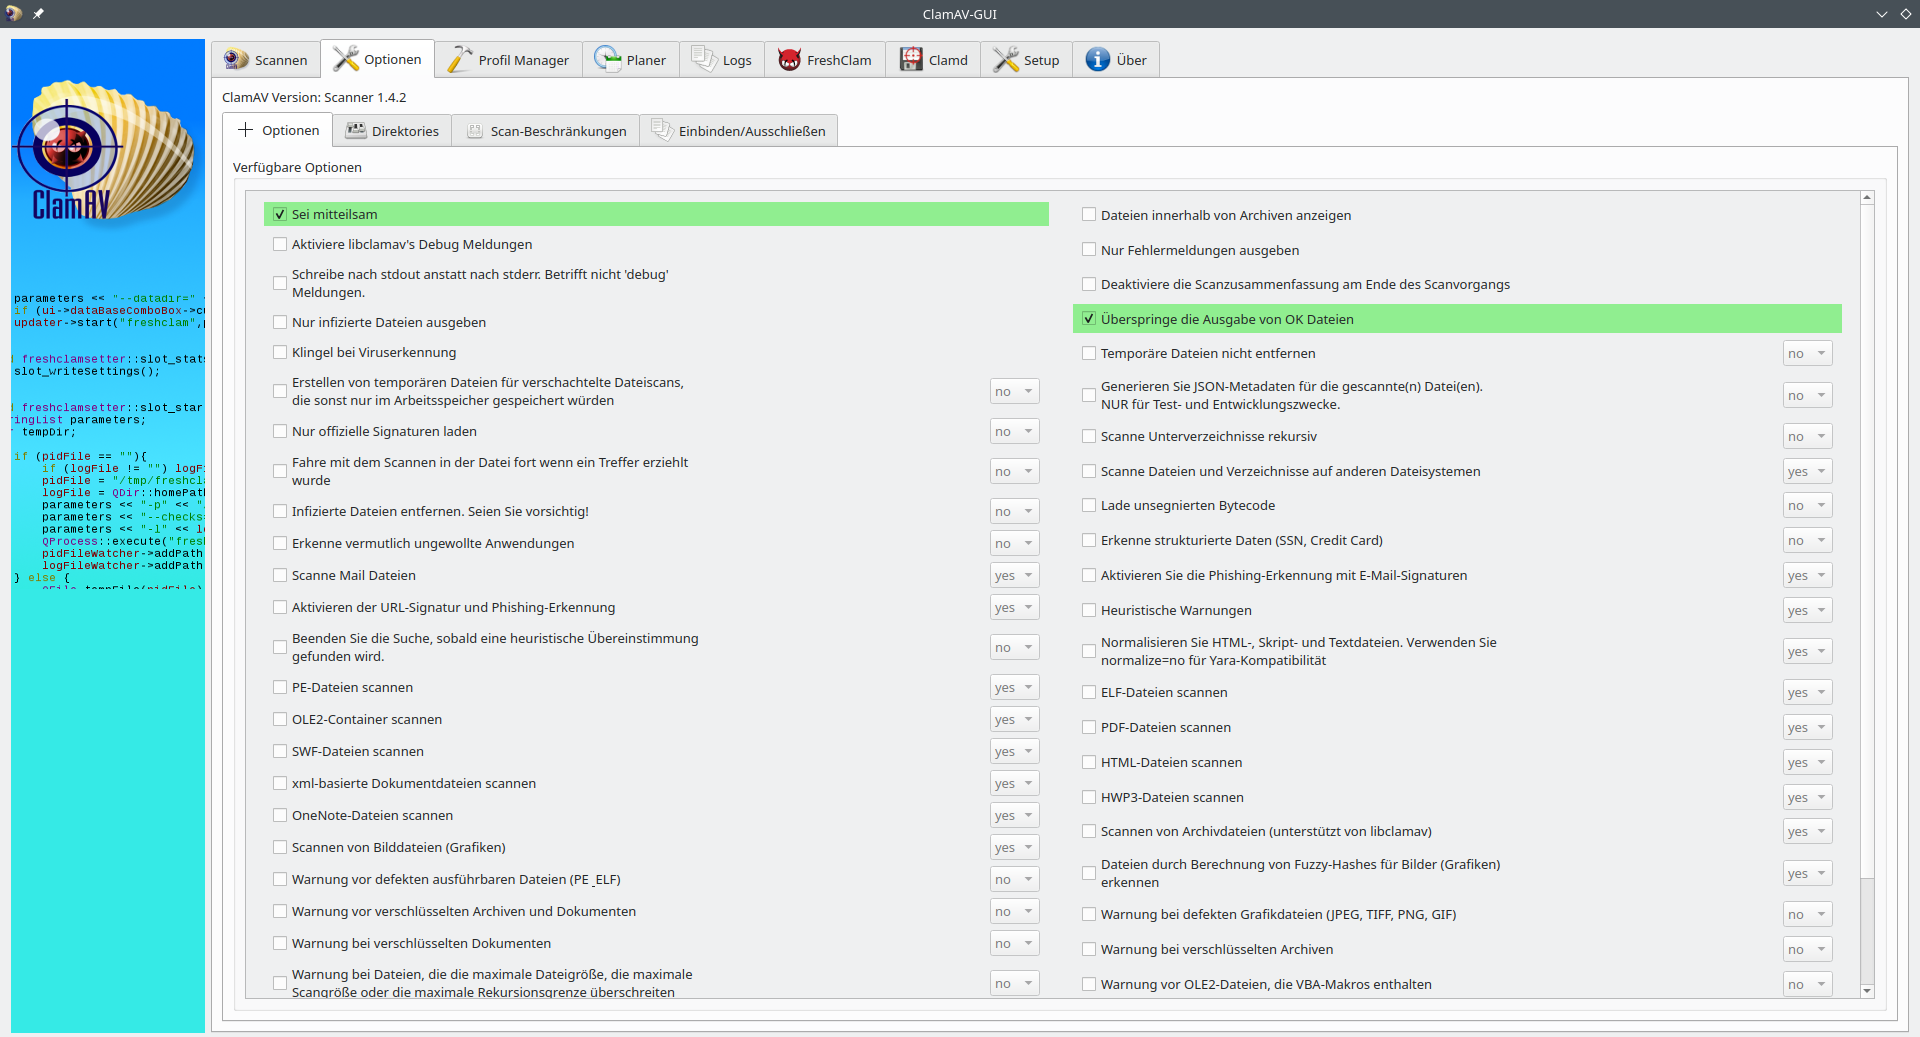1920x1037 pixels.
Task: Open the Über tab
Action: (1116, 60)
